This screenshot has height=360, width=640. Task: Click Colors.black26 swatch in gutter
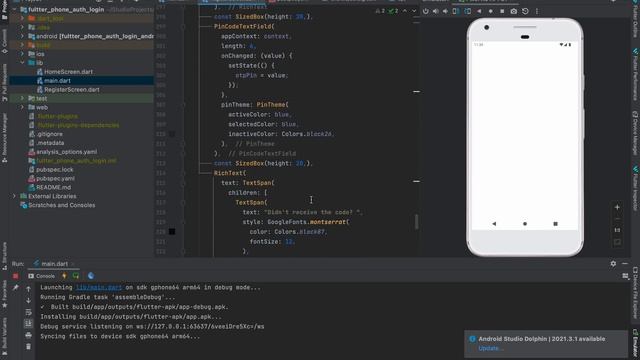pyautogui.click(x=172, y=134)
